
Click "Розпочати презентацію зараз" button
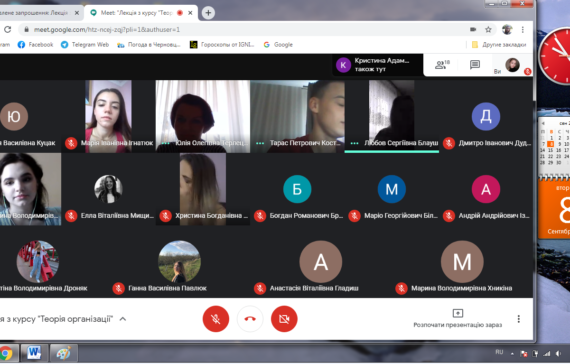(458, 318)
